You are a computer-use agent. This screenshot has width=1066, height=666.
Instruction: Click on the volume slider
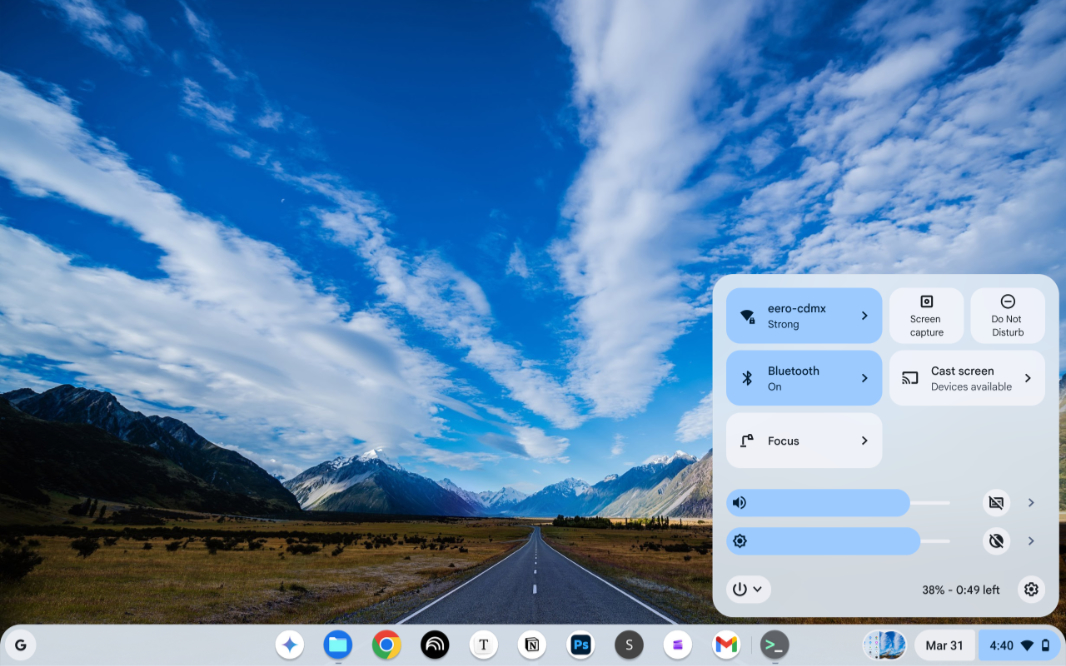pyautogui.click(x=838, y=503)
